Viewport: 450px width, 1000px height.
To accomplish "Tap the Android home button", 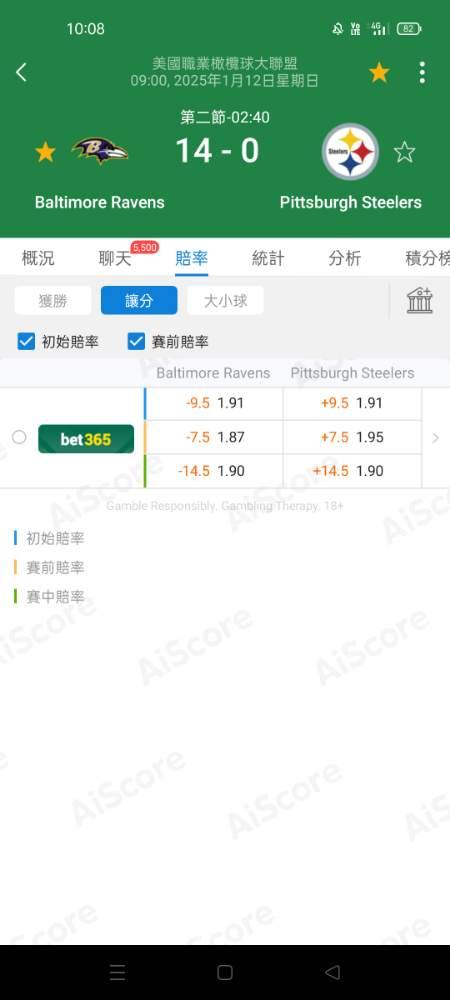I will click(x=225, y=972).
